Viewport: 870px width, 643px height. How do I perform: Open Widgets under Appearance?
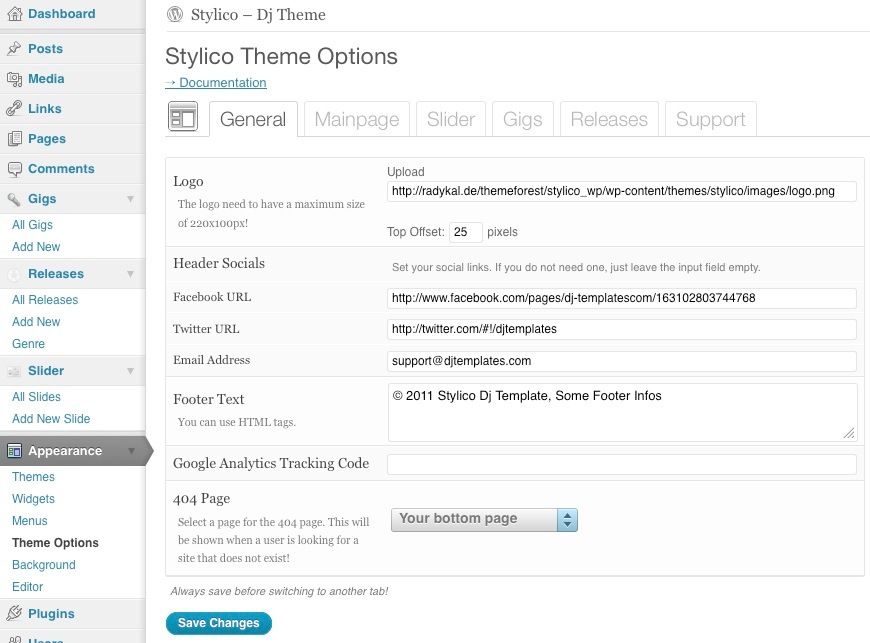pos(33,499)
